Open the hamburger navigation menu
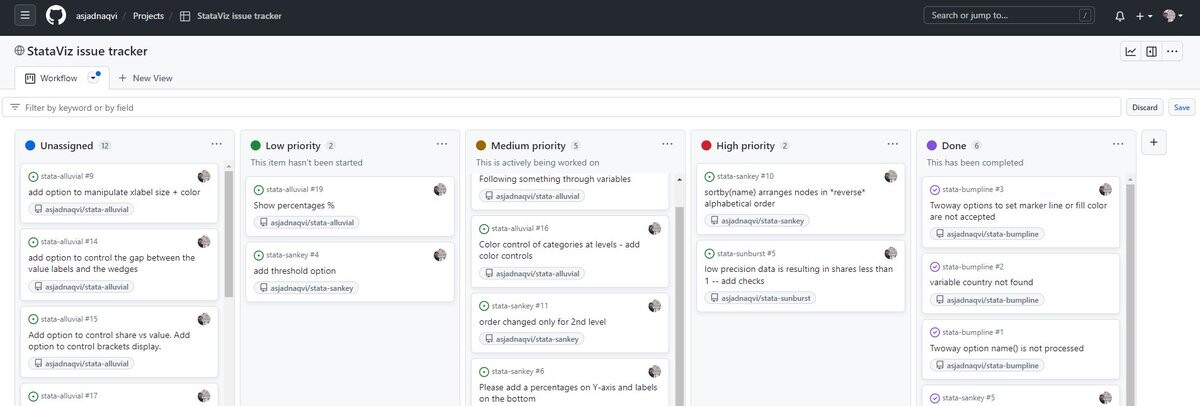Viewport: 1200px width, 406px height. pyautogui.click(x=25, y=15)
